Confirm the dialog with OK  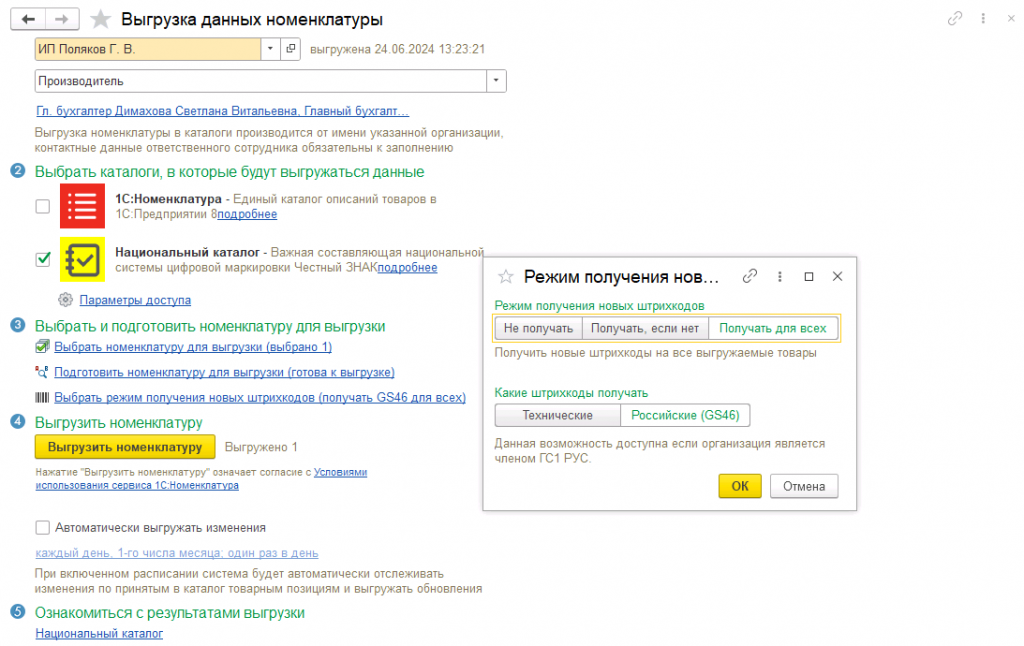click(739, 486)
